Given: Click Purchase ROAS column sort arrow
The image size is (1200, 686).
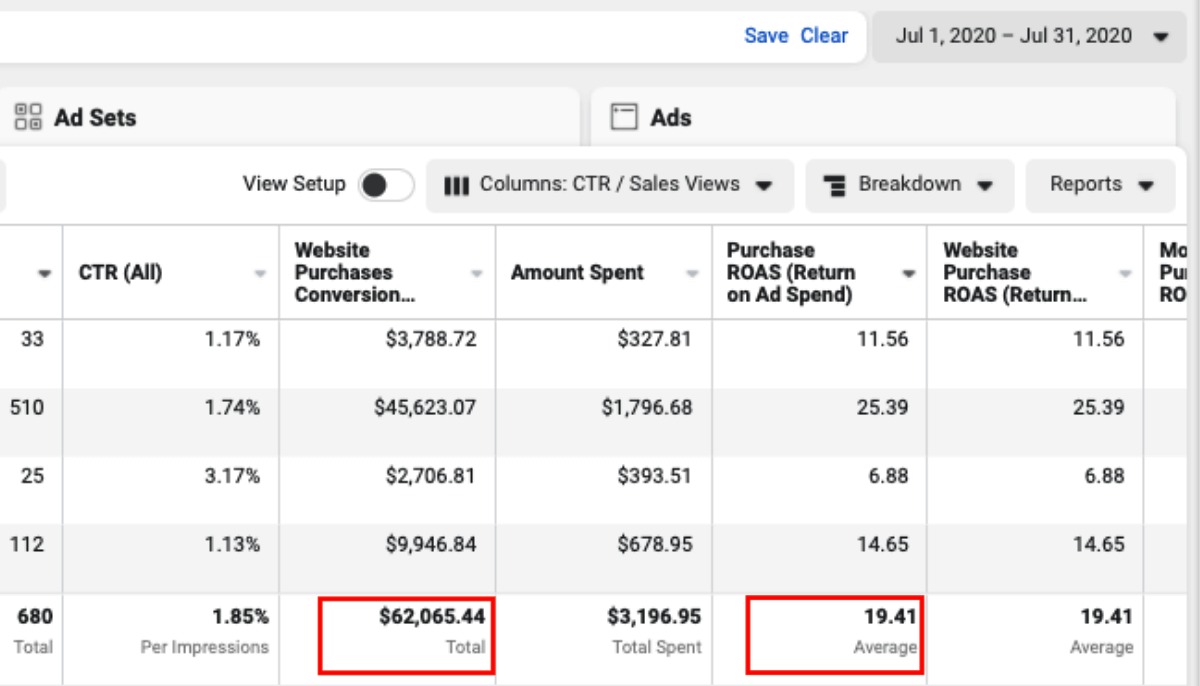Looking at the screenshot, I should [x=909, y=273].
